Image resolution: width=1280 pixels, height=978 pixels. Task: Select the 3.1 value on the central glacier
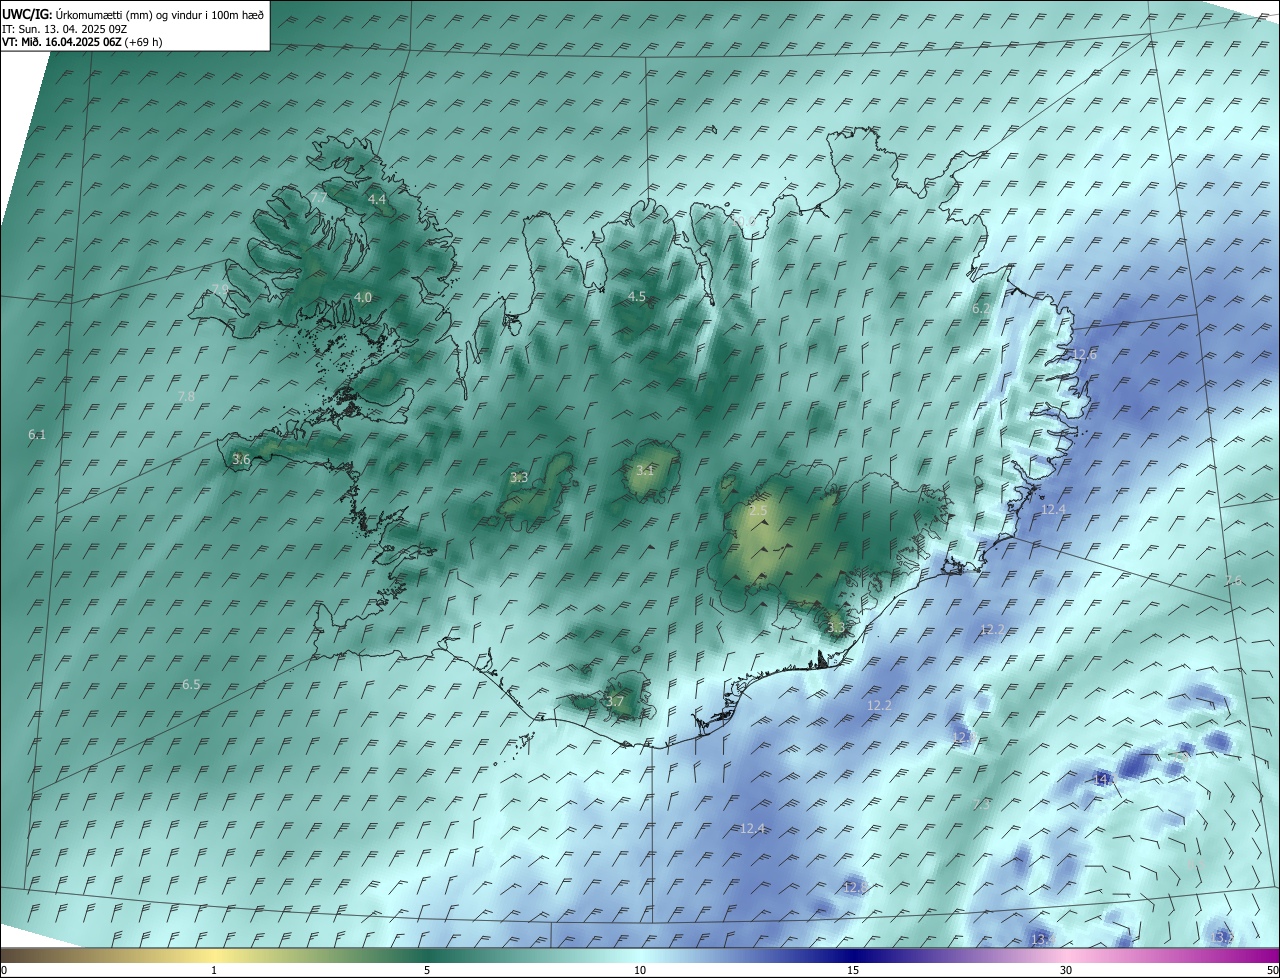click(x=645, y=471)
